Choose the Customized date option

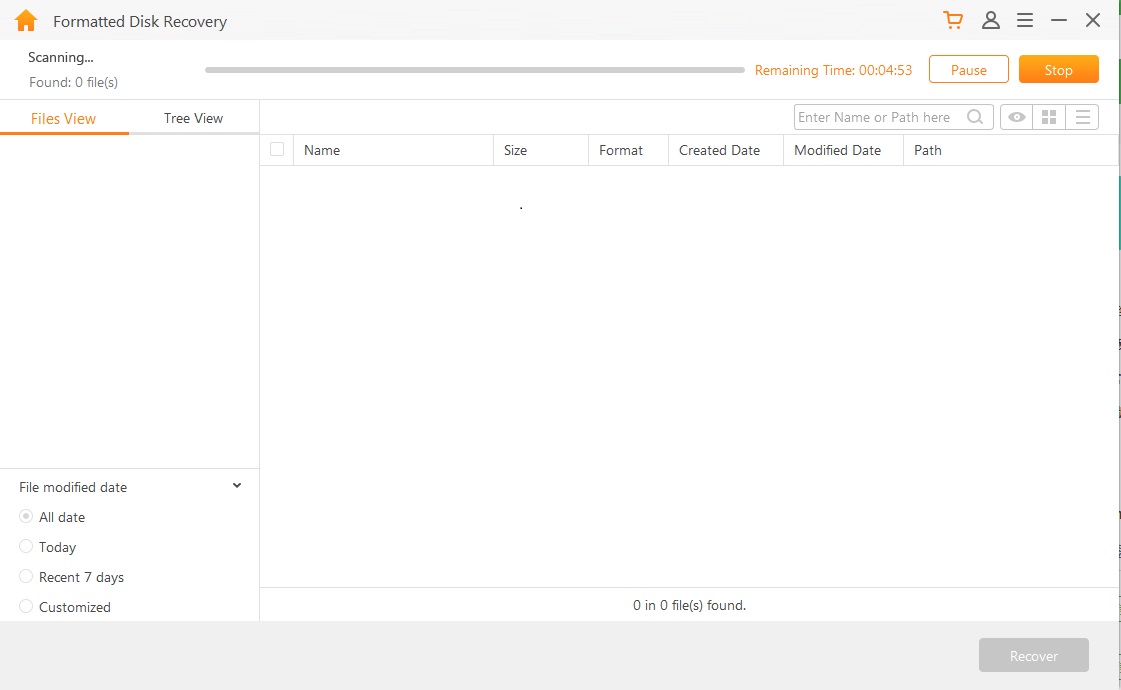27,607
